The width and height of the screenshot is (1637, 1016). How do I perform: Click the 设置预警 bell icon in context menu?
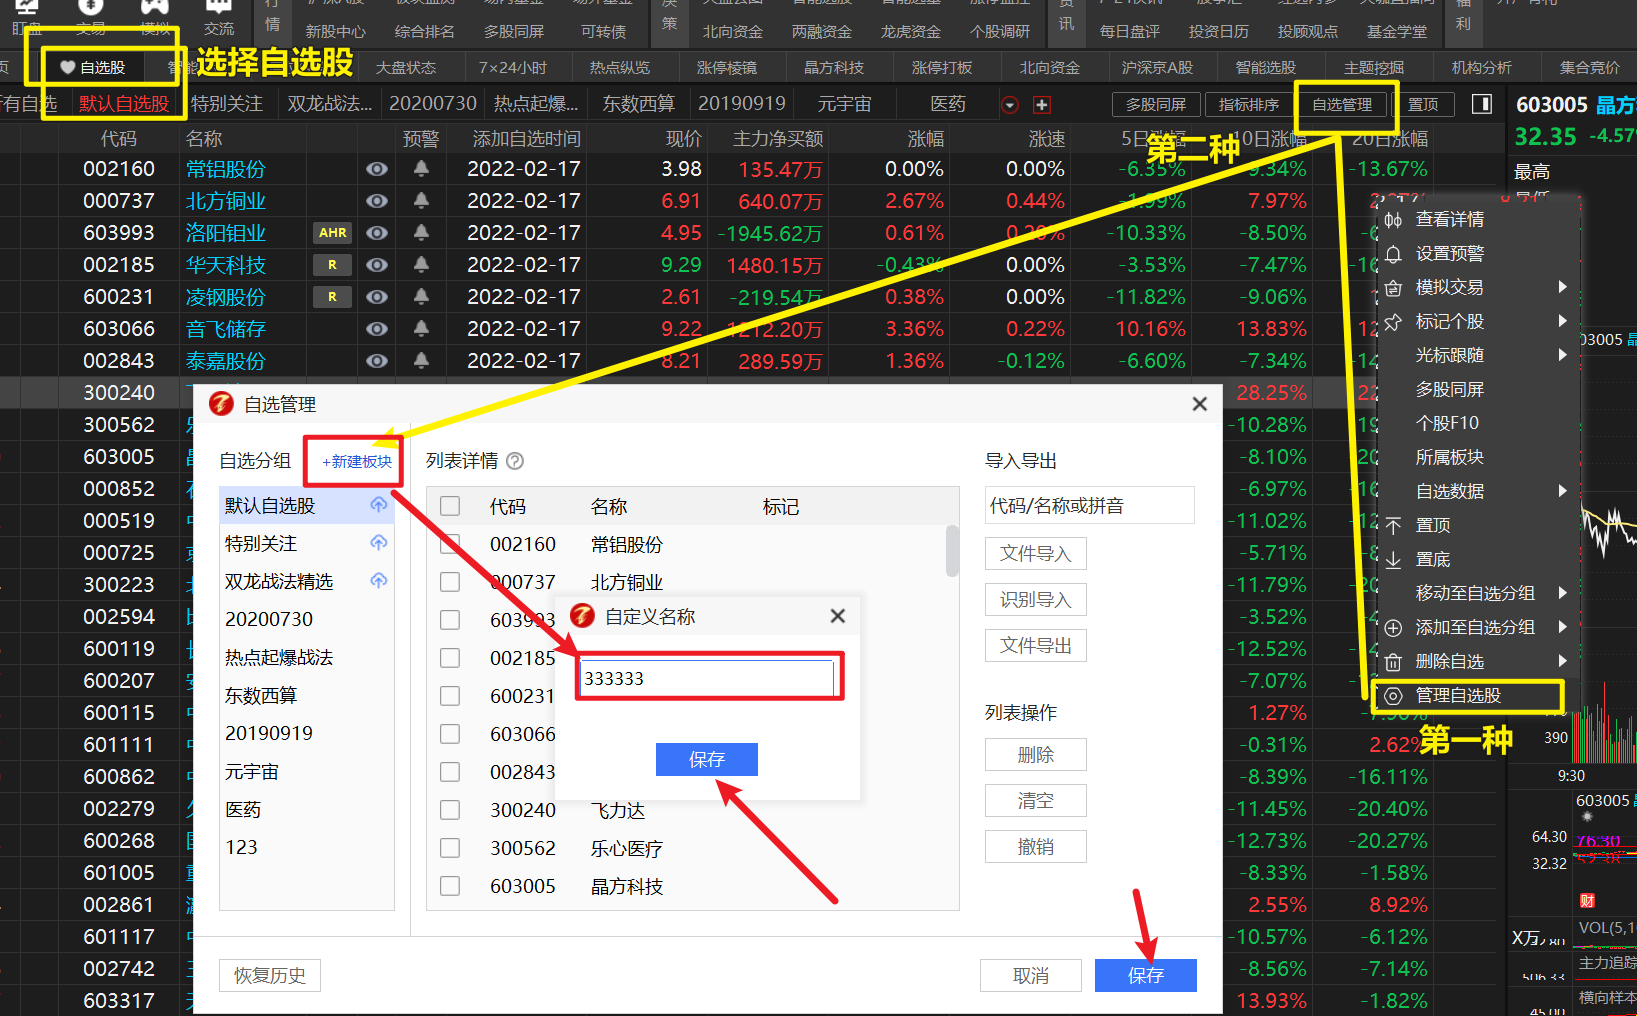[x=1393, y=254]
